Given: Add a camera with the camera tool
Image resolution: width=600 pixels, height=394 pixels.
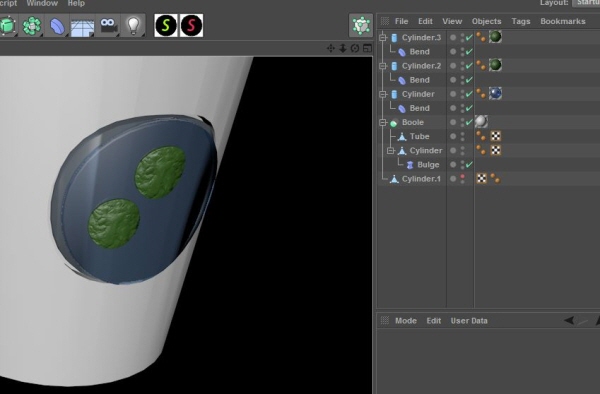Looking at the screenshot, I should [x=108, y=26].
